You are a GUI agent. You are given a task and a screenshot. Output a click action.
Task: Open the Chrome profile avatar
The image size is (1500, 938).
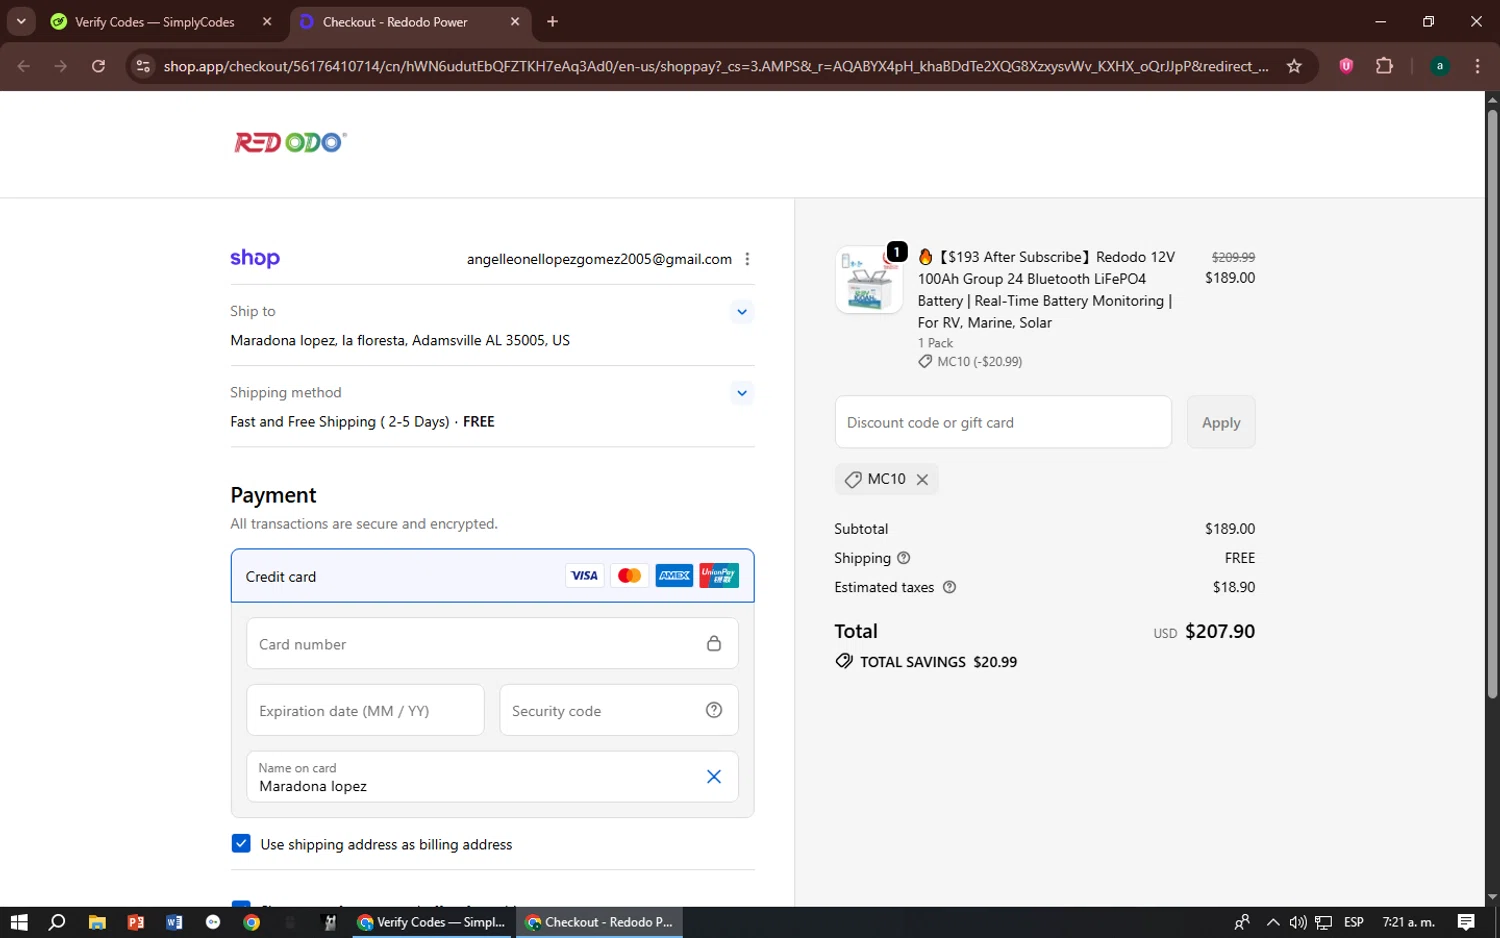click(1440, 66)
